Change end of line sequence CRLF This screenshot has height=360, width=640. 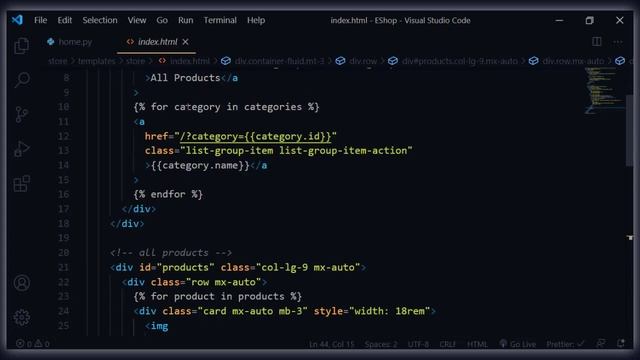click(x=447, y=344)
